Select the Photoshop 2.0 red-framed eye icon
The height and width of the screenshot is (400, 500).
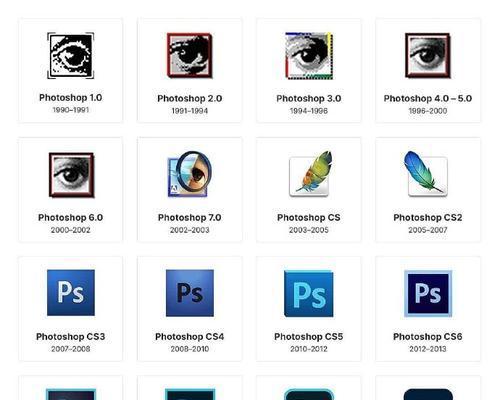click(x=190, y=56)
